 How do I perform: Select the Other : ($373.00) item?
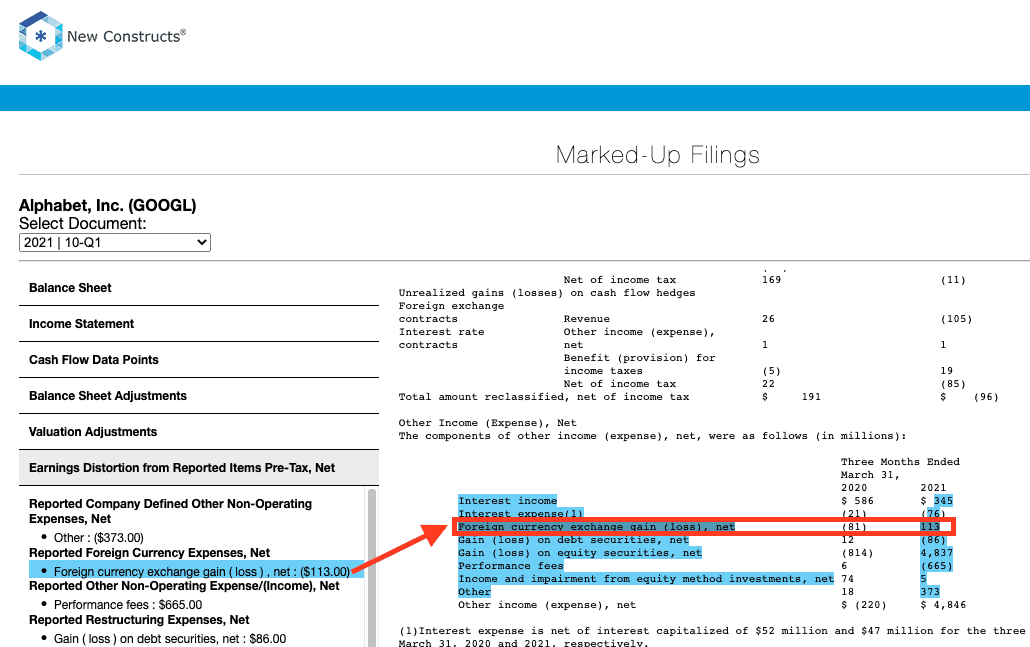coord(99,537)
